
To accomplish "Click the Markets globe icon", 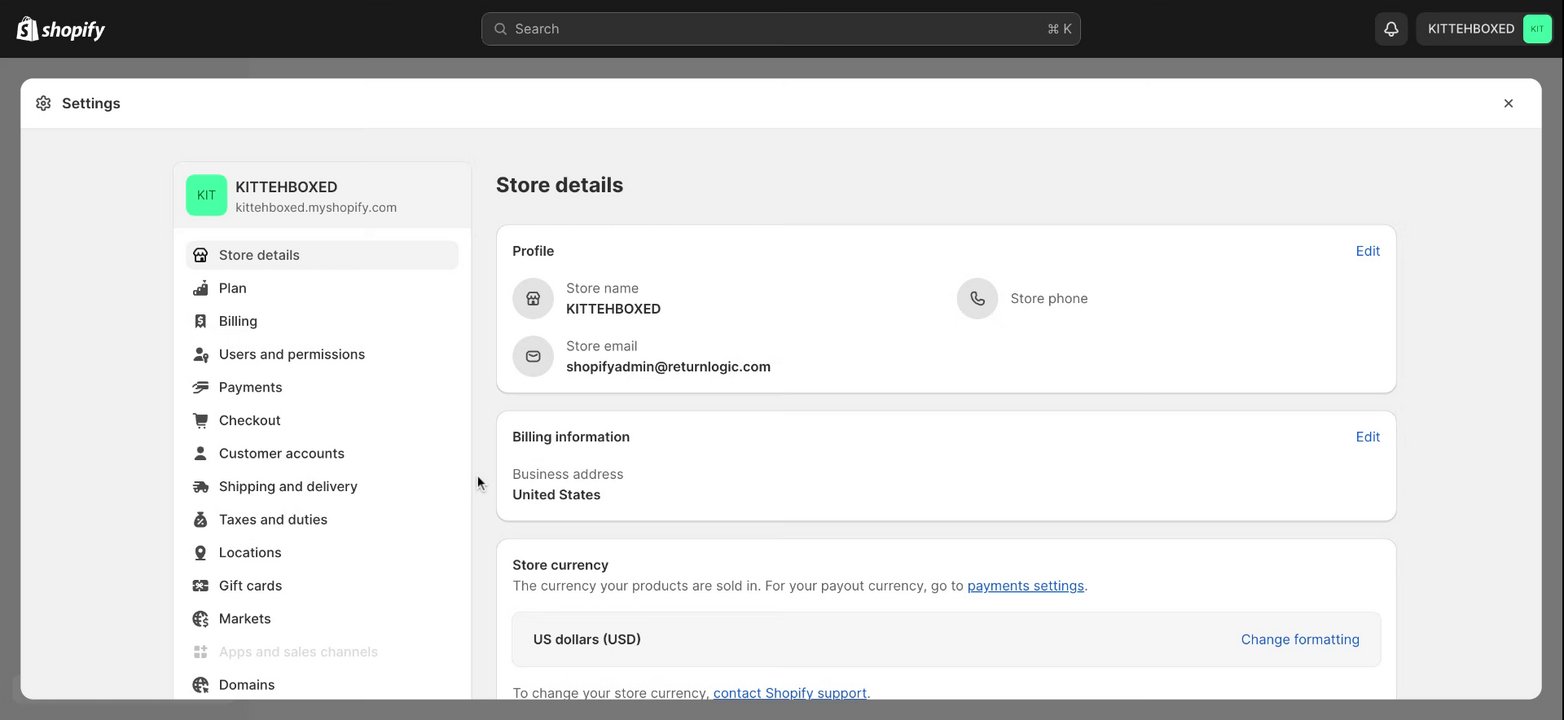I will [201, 618].
